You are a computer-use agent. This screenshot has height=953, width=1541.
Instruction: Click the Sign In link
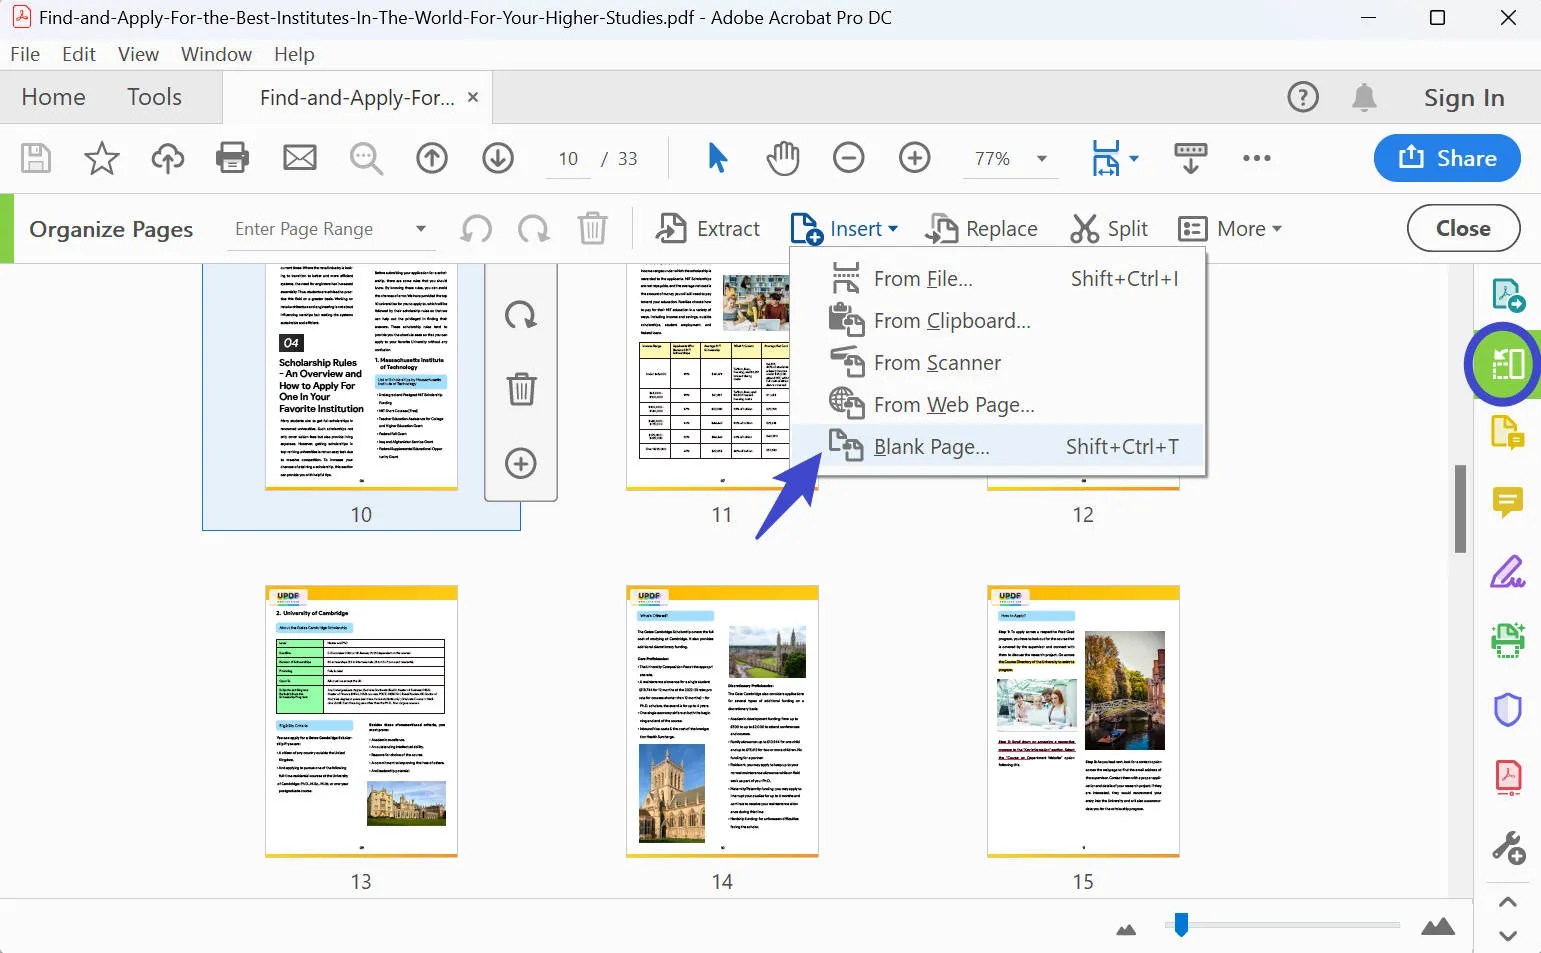coord(1464,97)
